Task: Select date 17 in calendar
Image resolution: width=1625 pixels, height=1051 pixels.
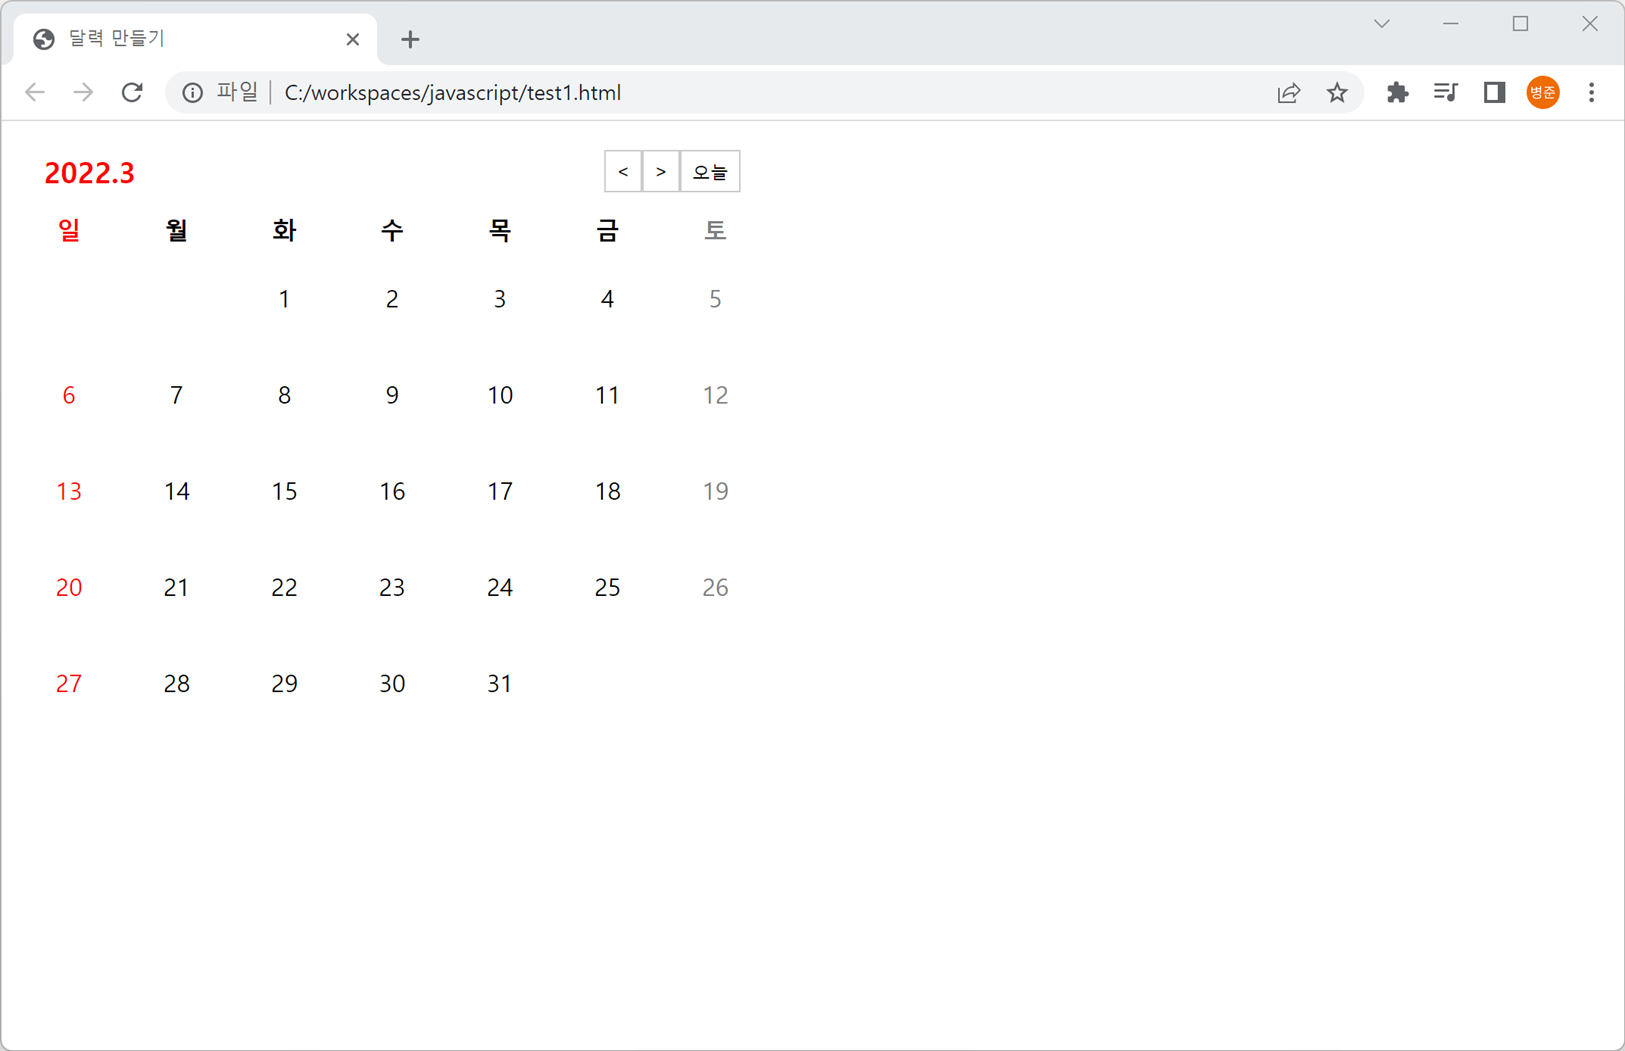Action: tap(500, 491)
